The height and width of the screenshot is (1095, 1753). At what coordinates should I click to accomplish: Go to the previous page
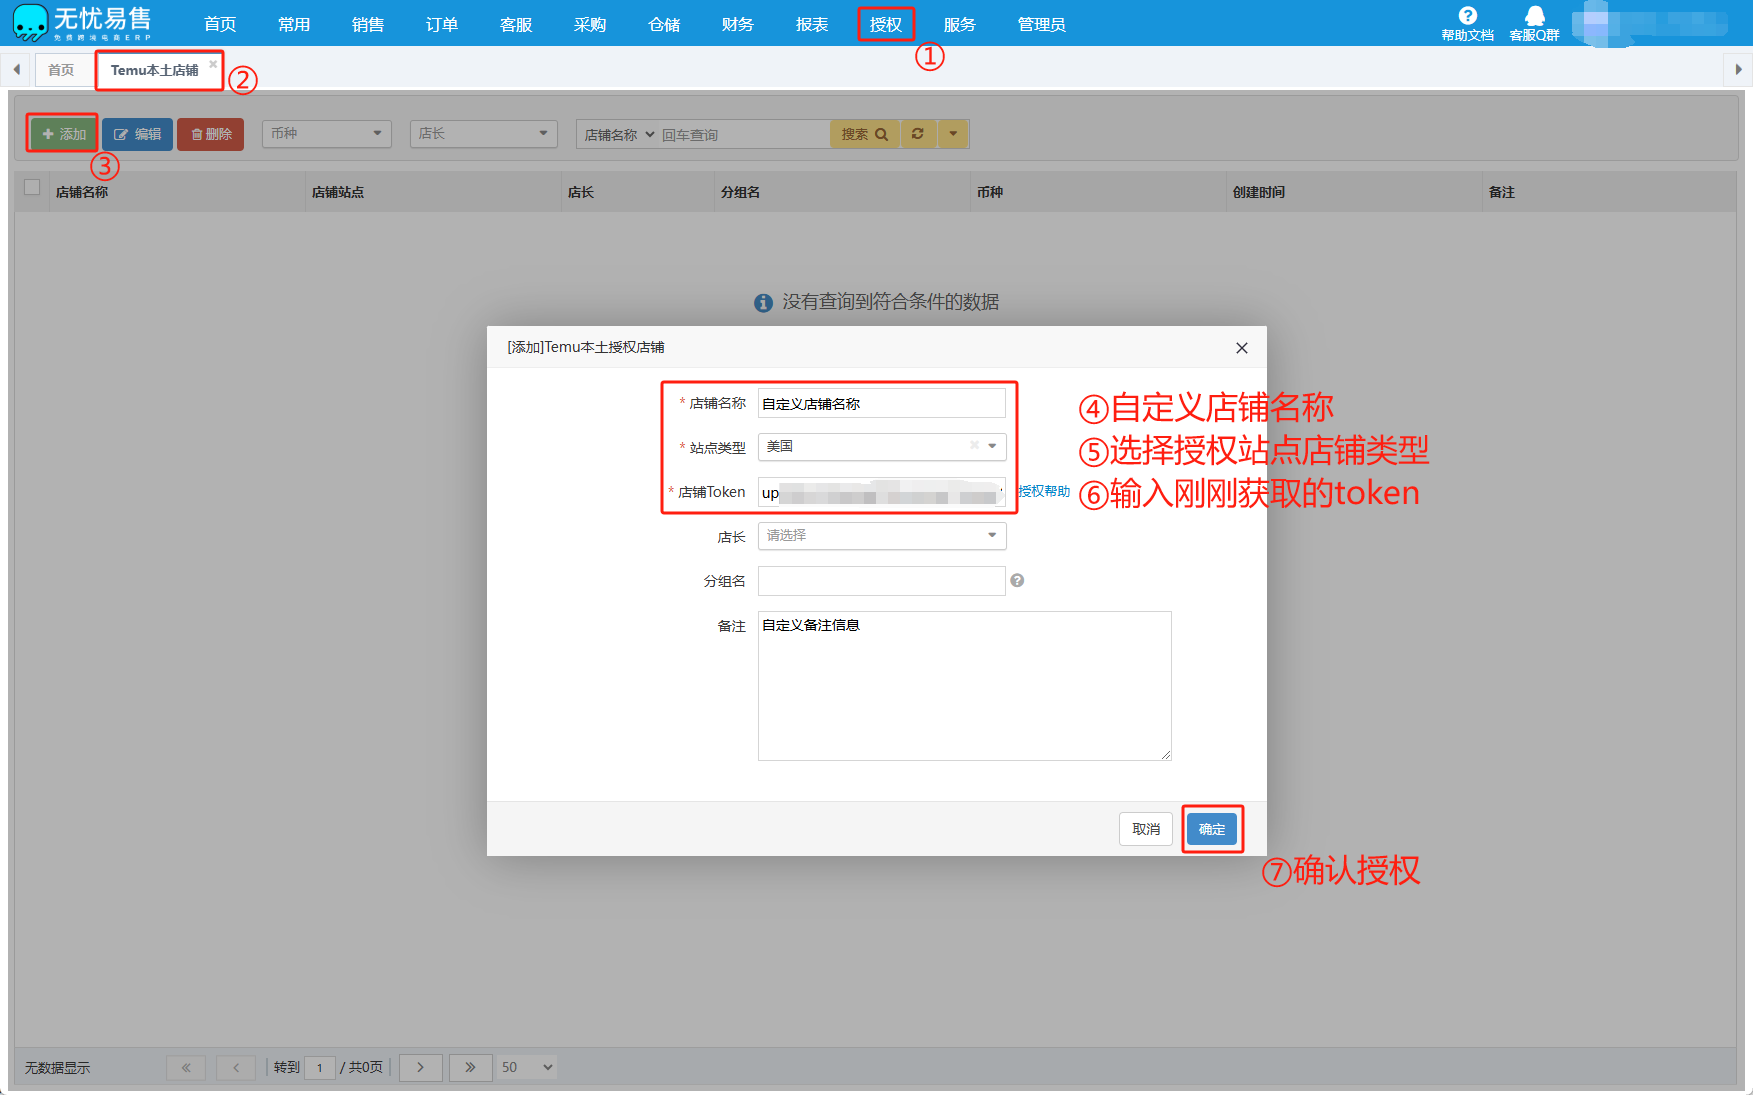[x=236, y=1067]
